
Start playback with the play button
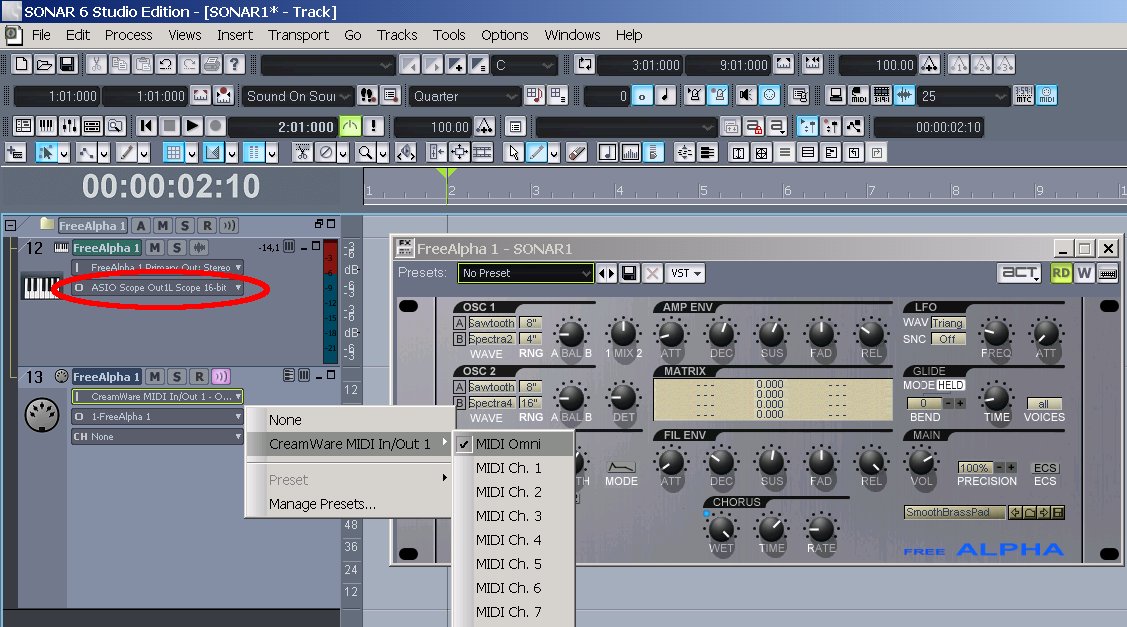tap(193, 127)
